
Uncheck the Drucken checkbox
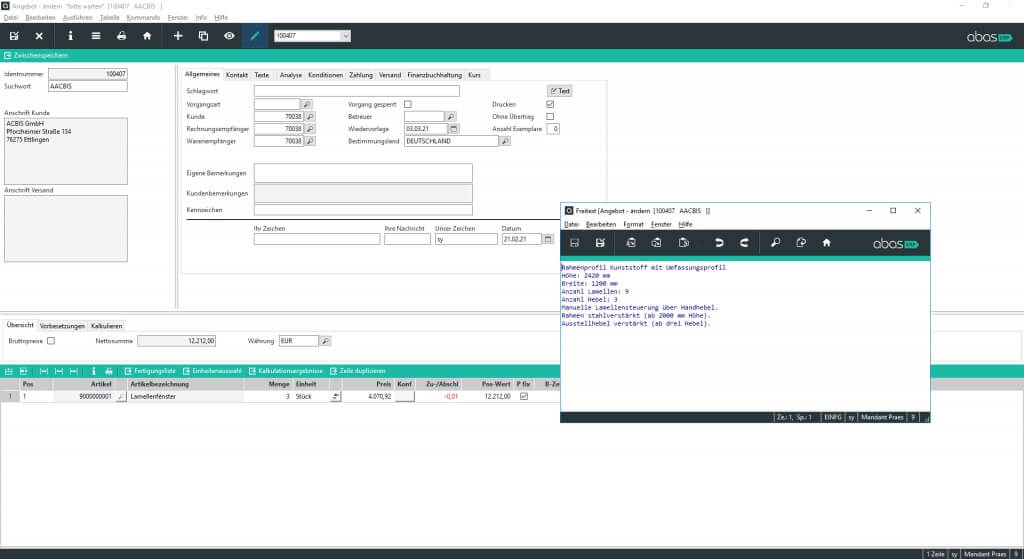[x=550, y=104]
